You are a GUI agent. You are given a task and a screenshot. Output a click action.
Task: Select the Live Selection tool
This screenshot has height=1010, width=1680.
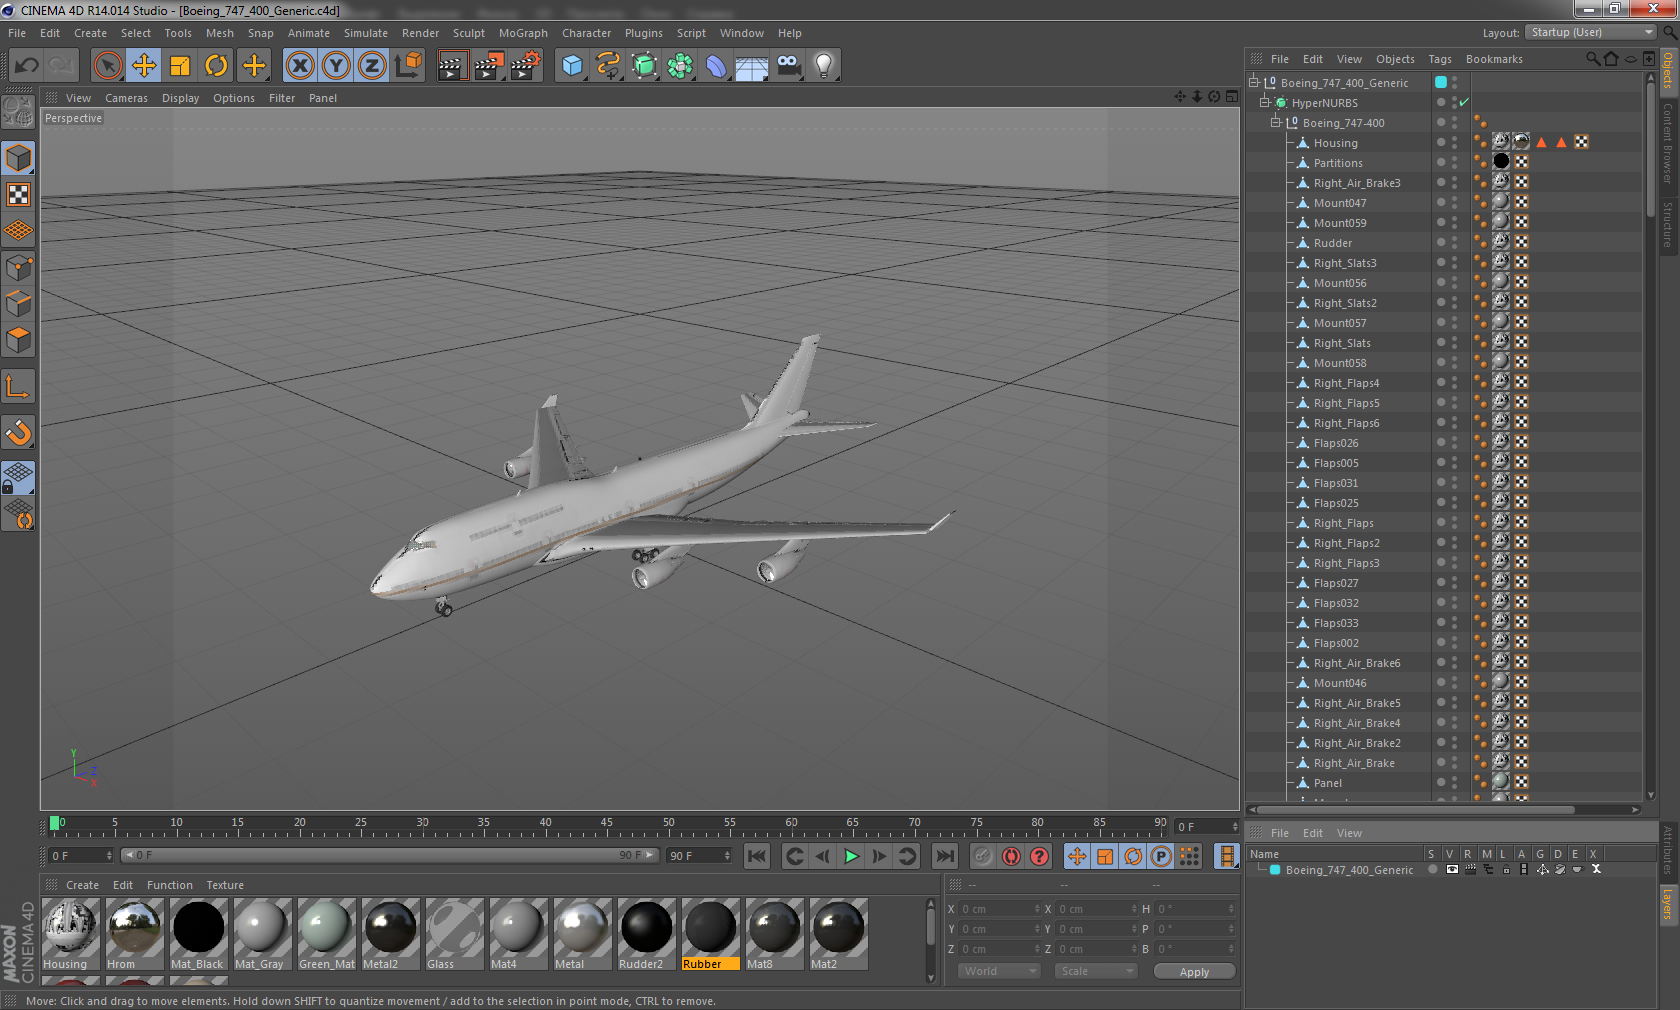coord(107,66)
